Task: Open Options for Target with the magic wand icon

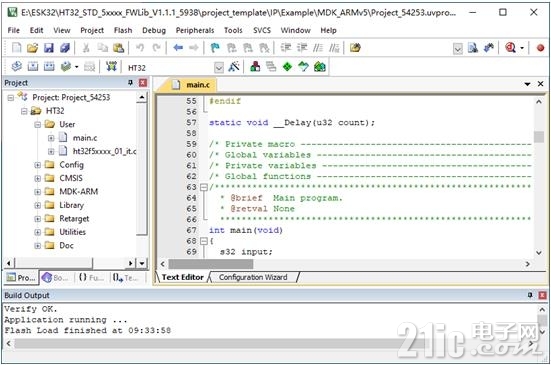Action: click(x=234, y=66)
